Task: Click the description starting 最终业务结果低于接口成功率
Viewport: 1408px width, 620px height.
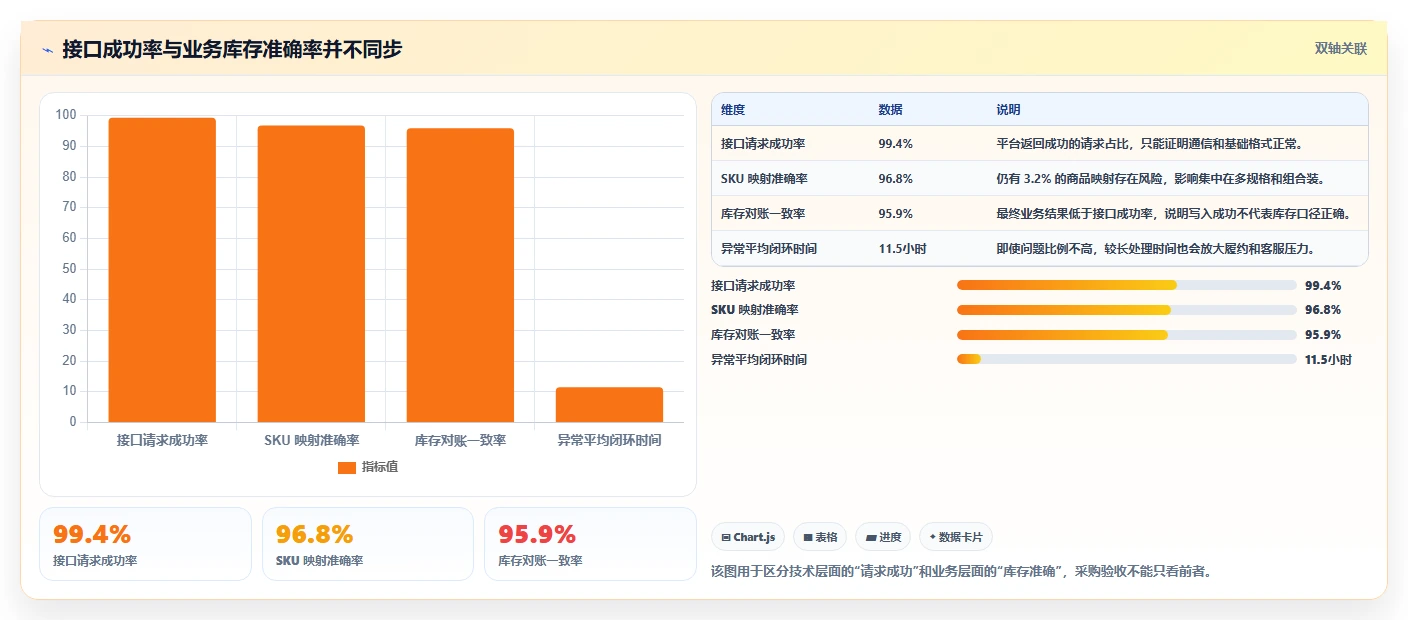Action: click(x=1173, y=214)
